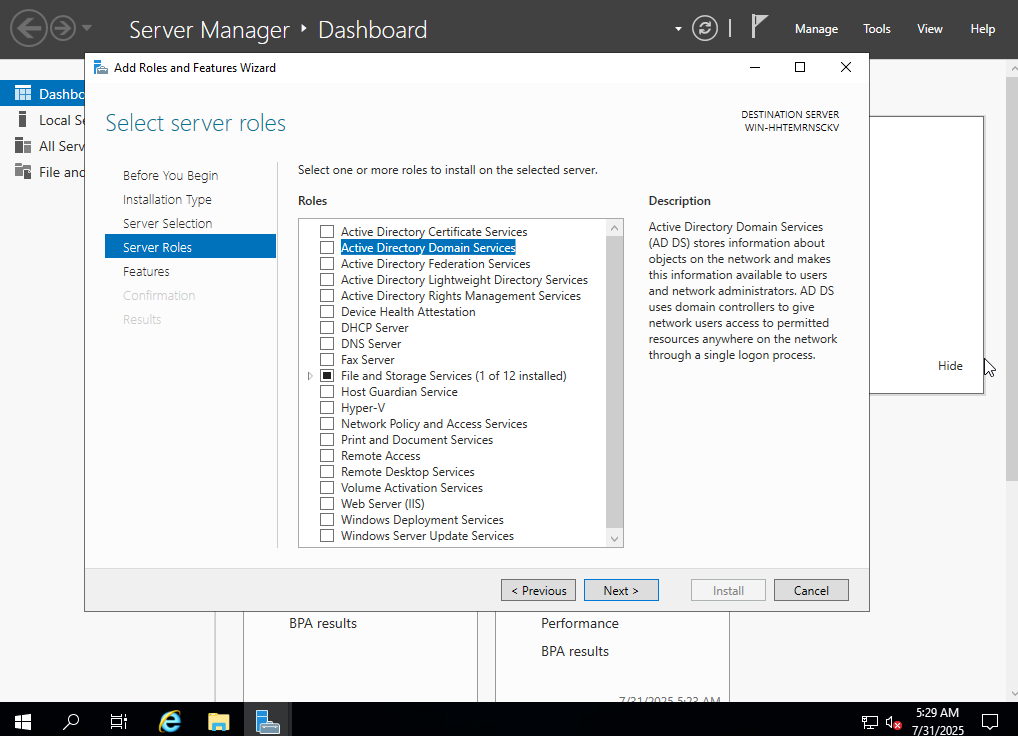The image size is (1018, 736).
Task: Click the Server Manager refresh icon
Action: [x=705, y=28]
